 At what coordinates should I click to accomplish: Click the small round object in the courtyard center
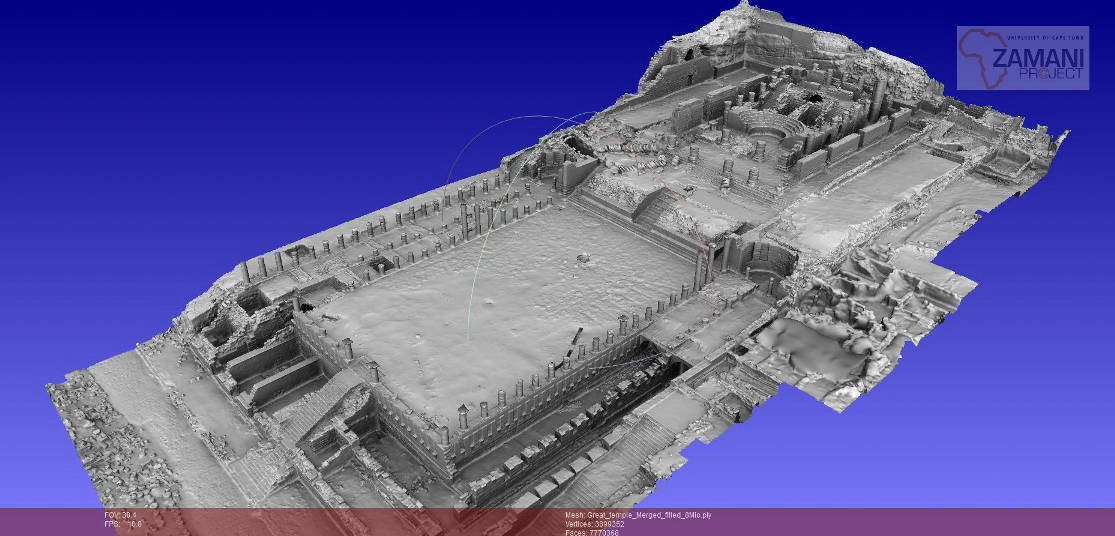tap(583, 259)
